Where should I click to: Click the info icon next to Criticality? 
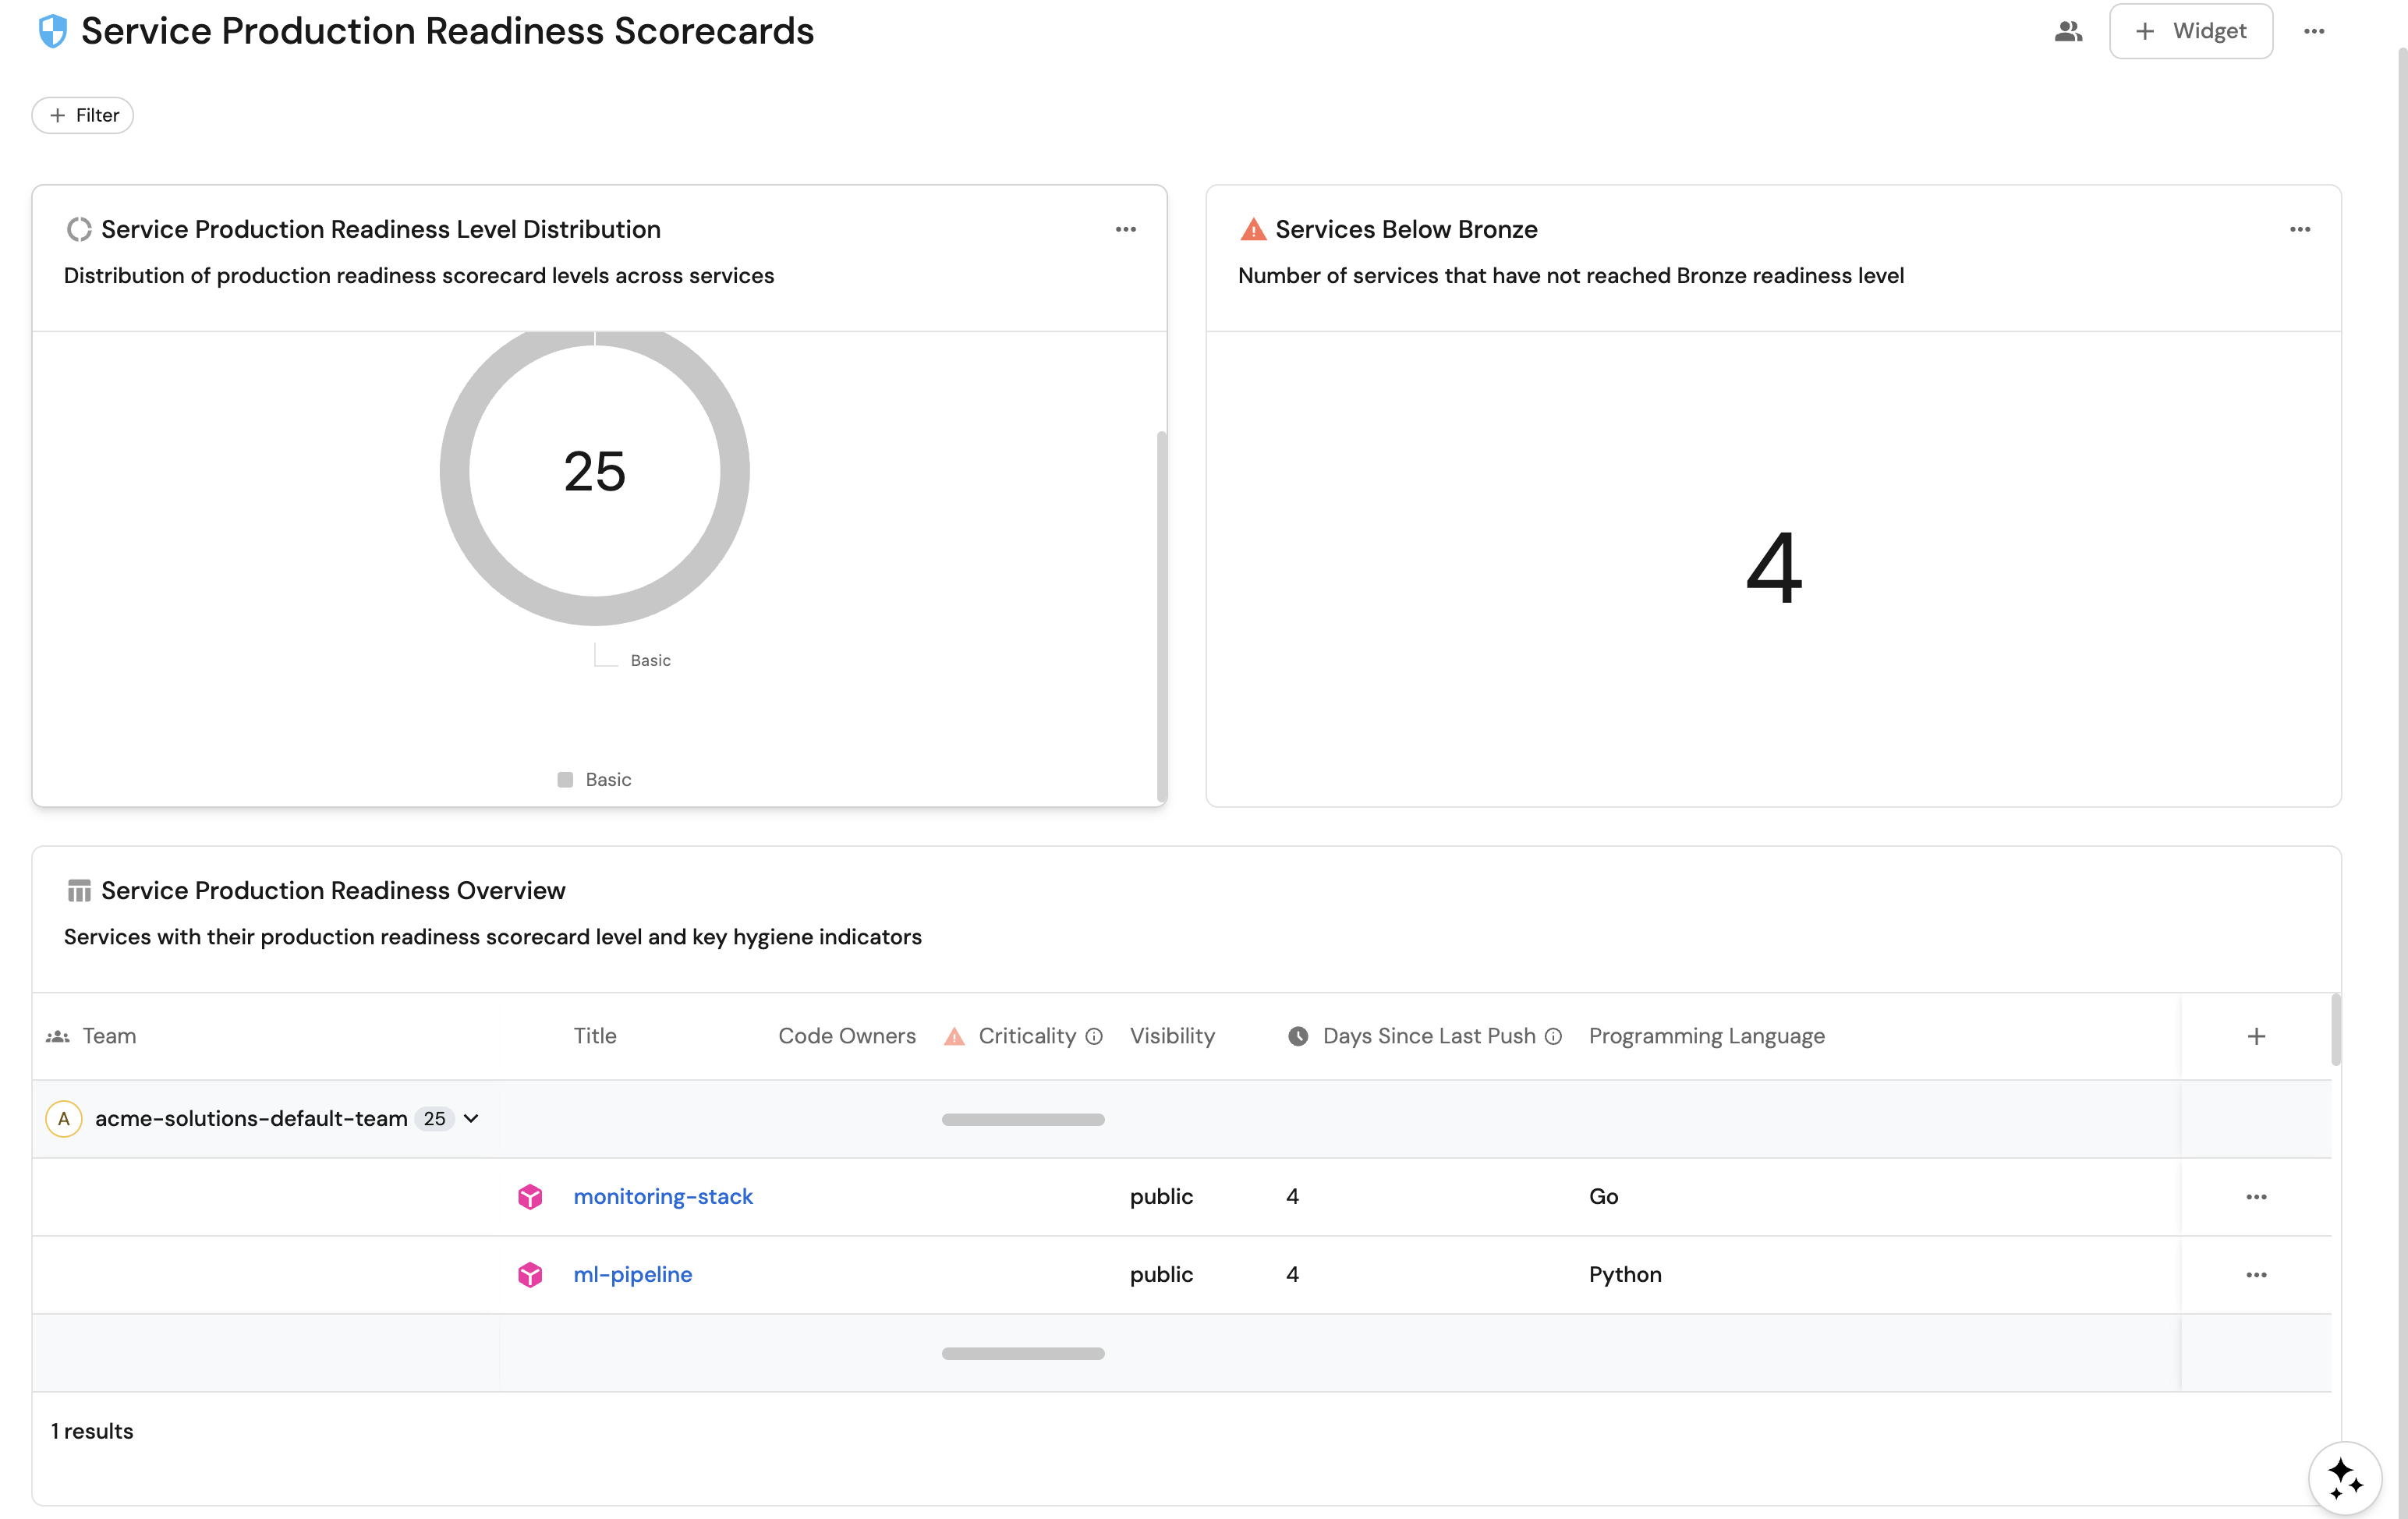(1094, 1036)
